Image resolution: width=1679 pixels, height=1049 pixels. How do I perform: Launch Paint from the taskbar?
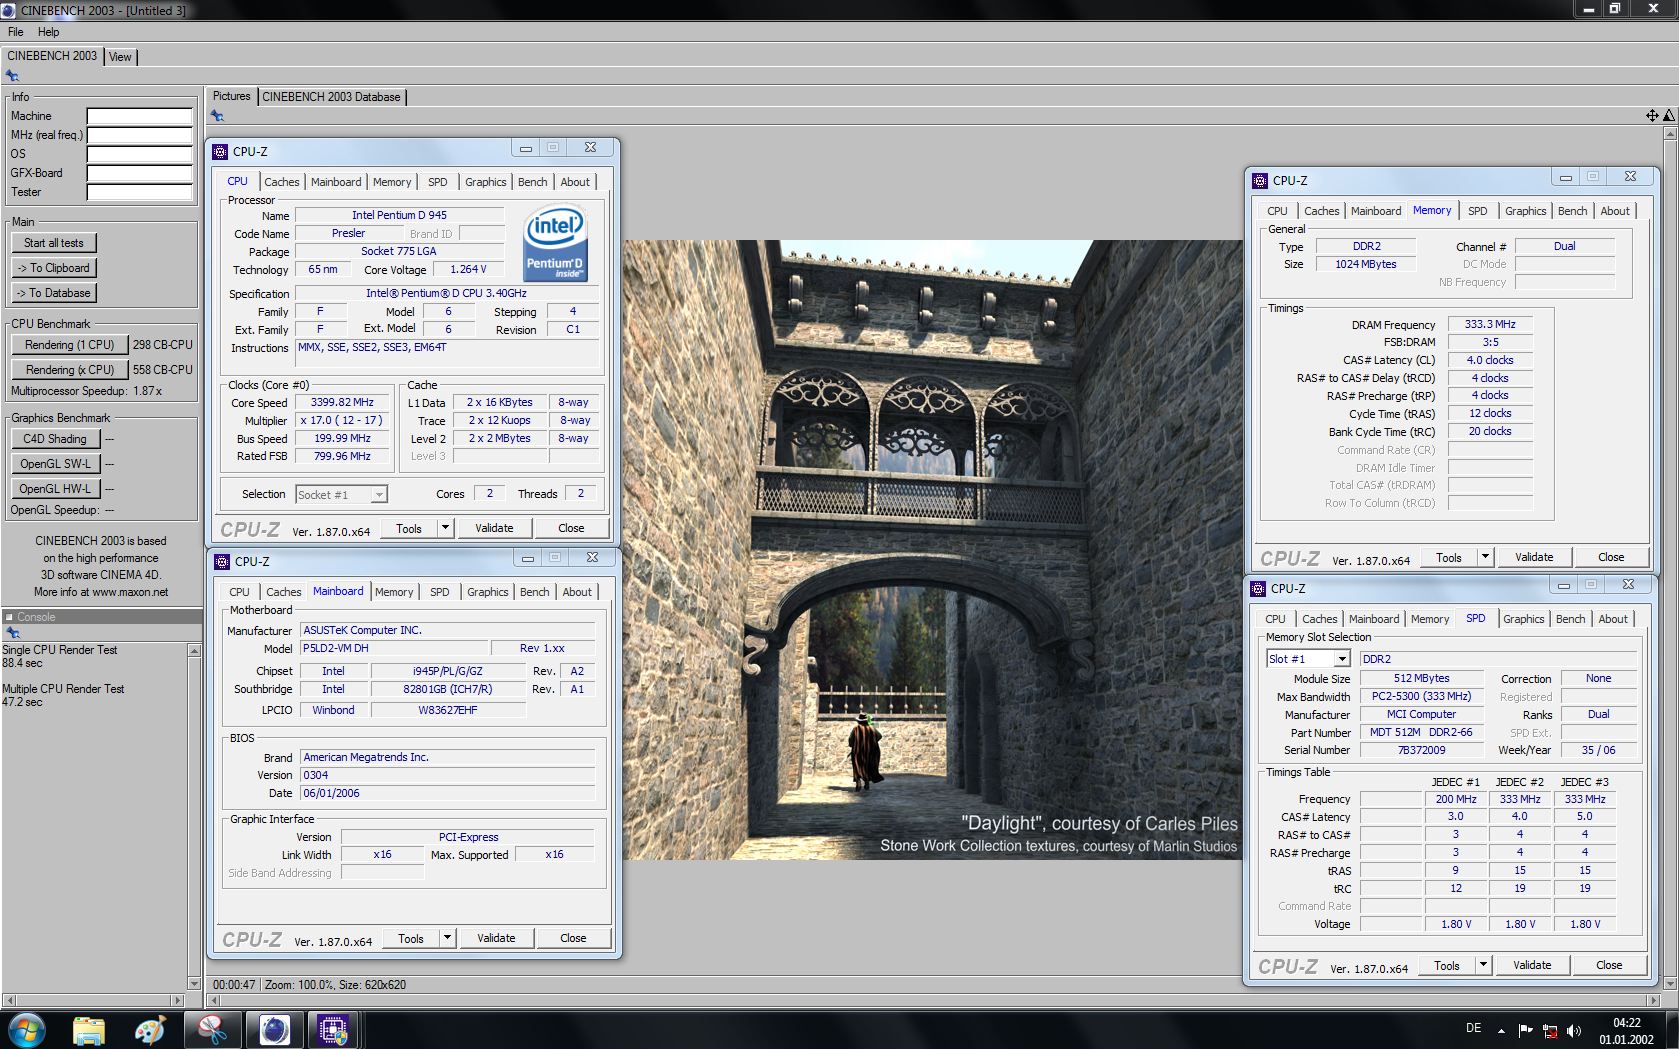(x=150, y=1030)
